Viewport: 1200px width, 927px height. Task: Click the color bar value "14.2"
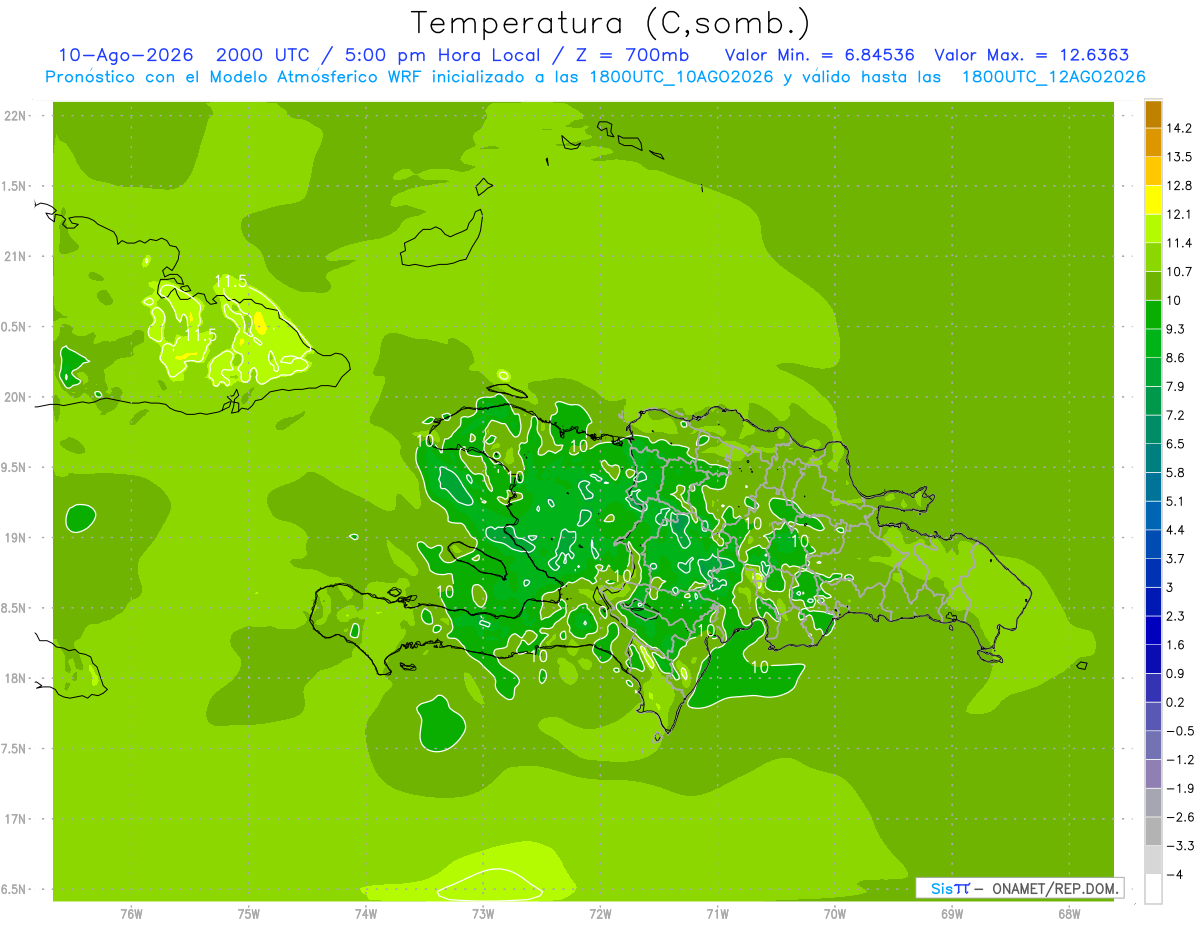click(x=1179, y=128)
